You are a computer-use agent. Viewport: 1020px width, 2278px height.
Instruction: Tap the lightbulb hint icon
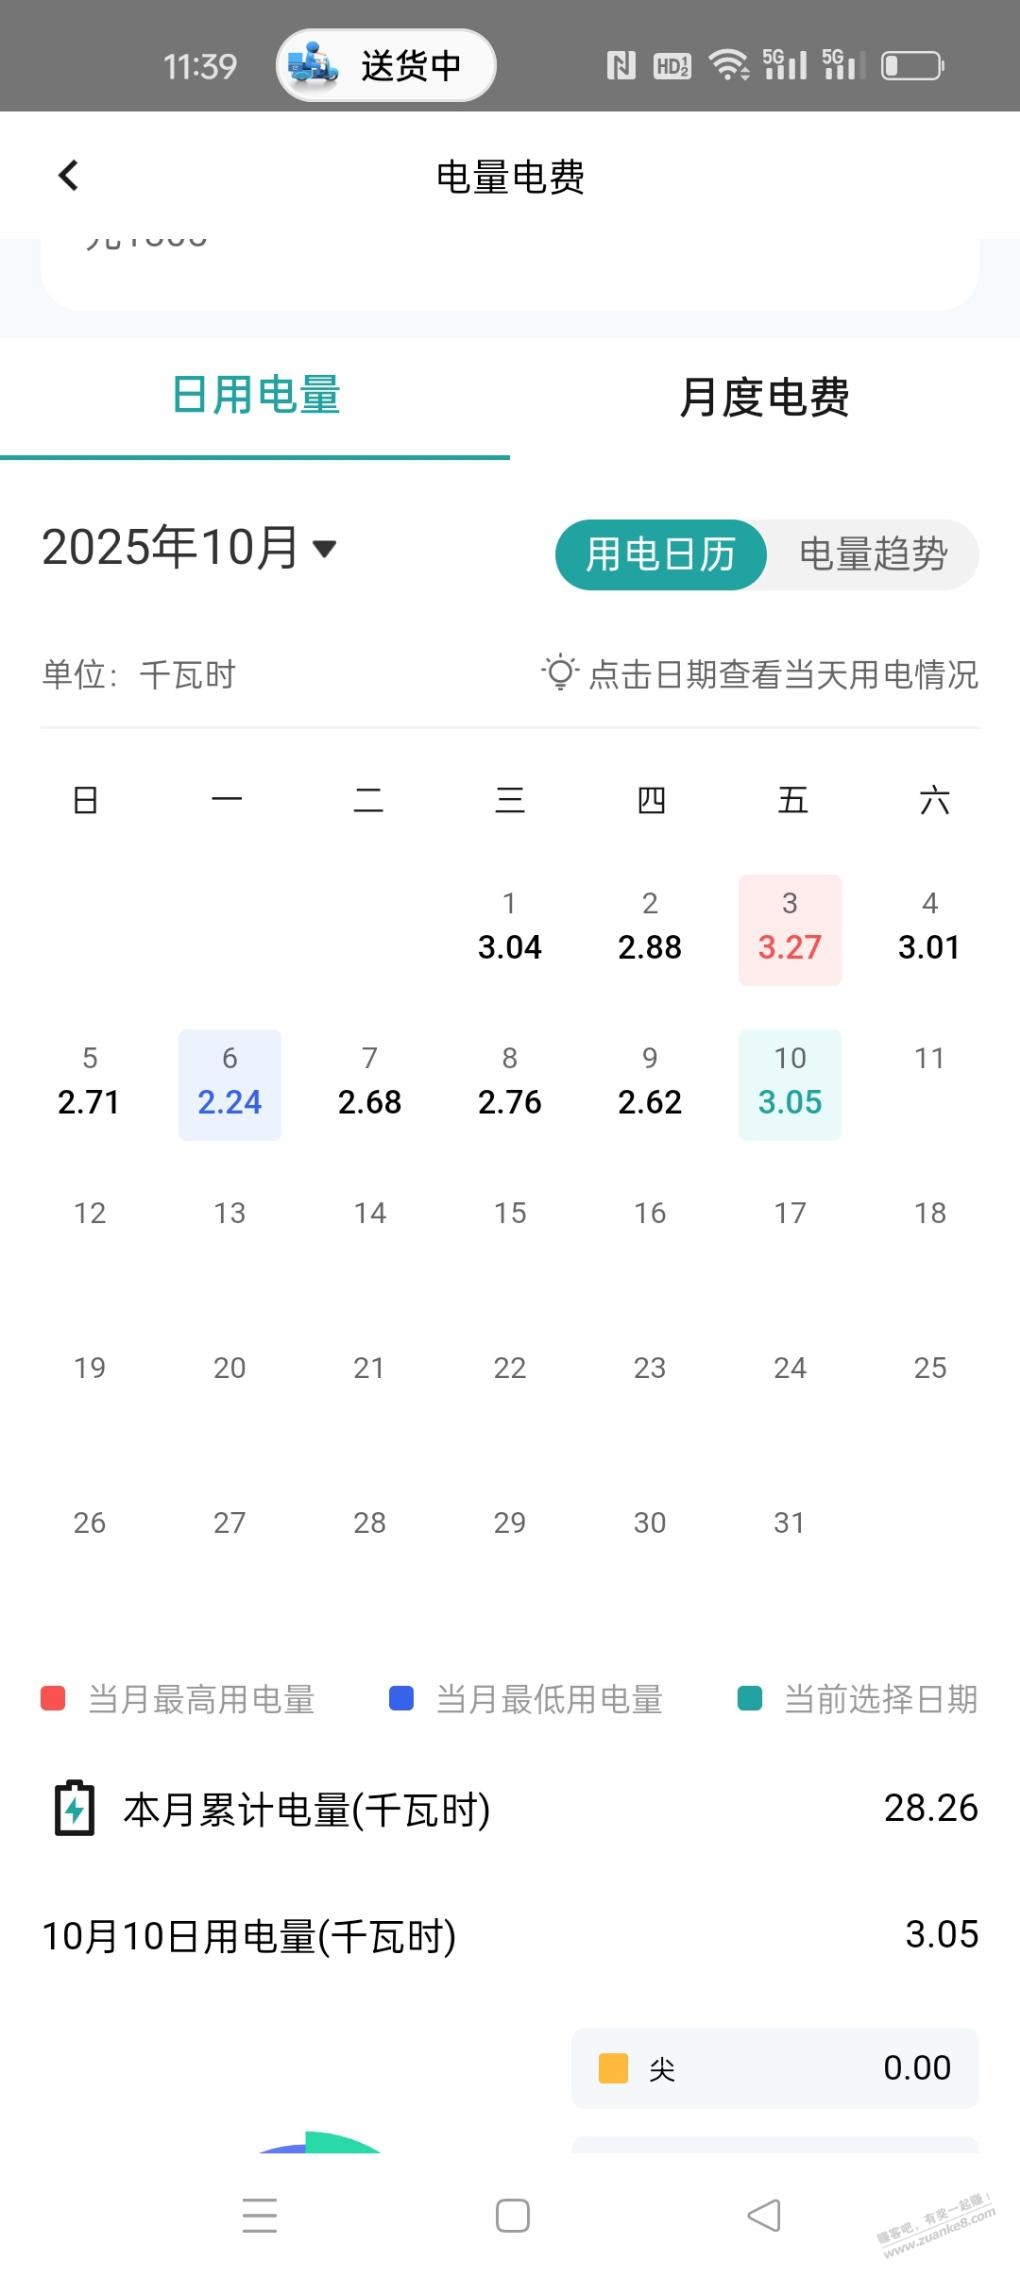click(x=560, y=673)
